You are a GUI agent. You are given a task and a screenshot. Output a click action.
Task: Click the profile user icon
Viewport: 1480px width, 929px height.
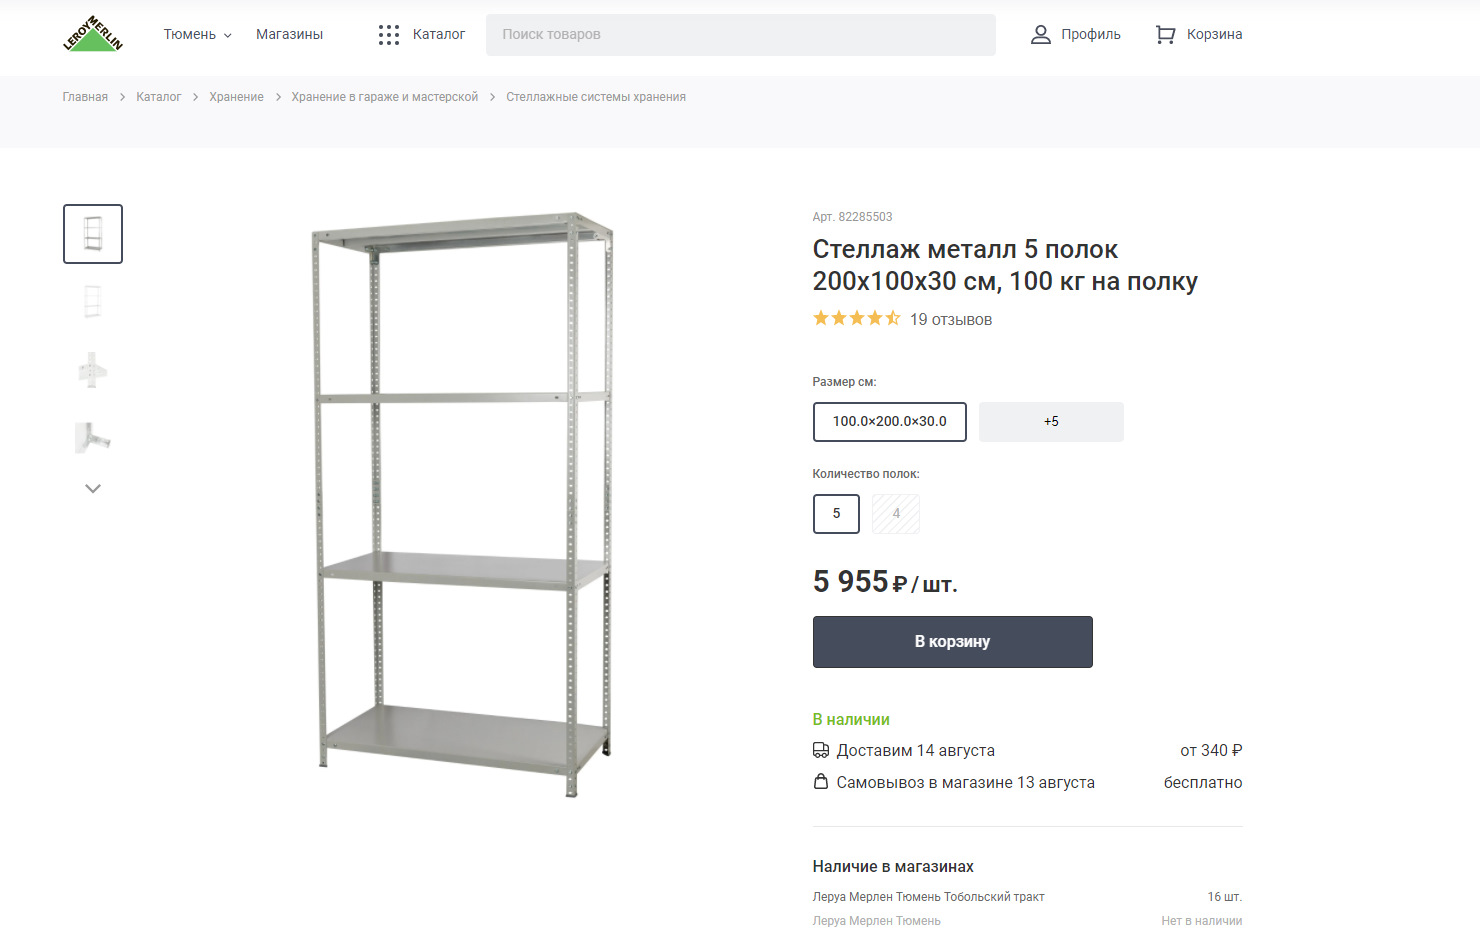tap(1041, 35)
